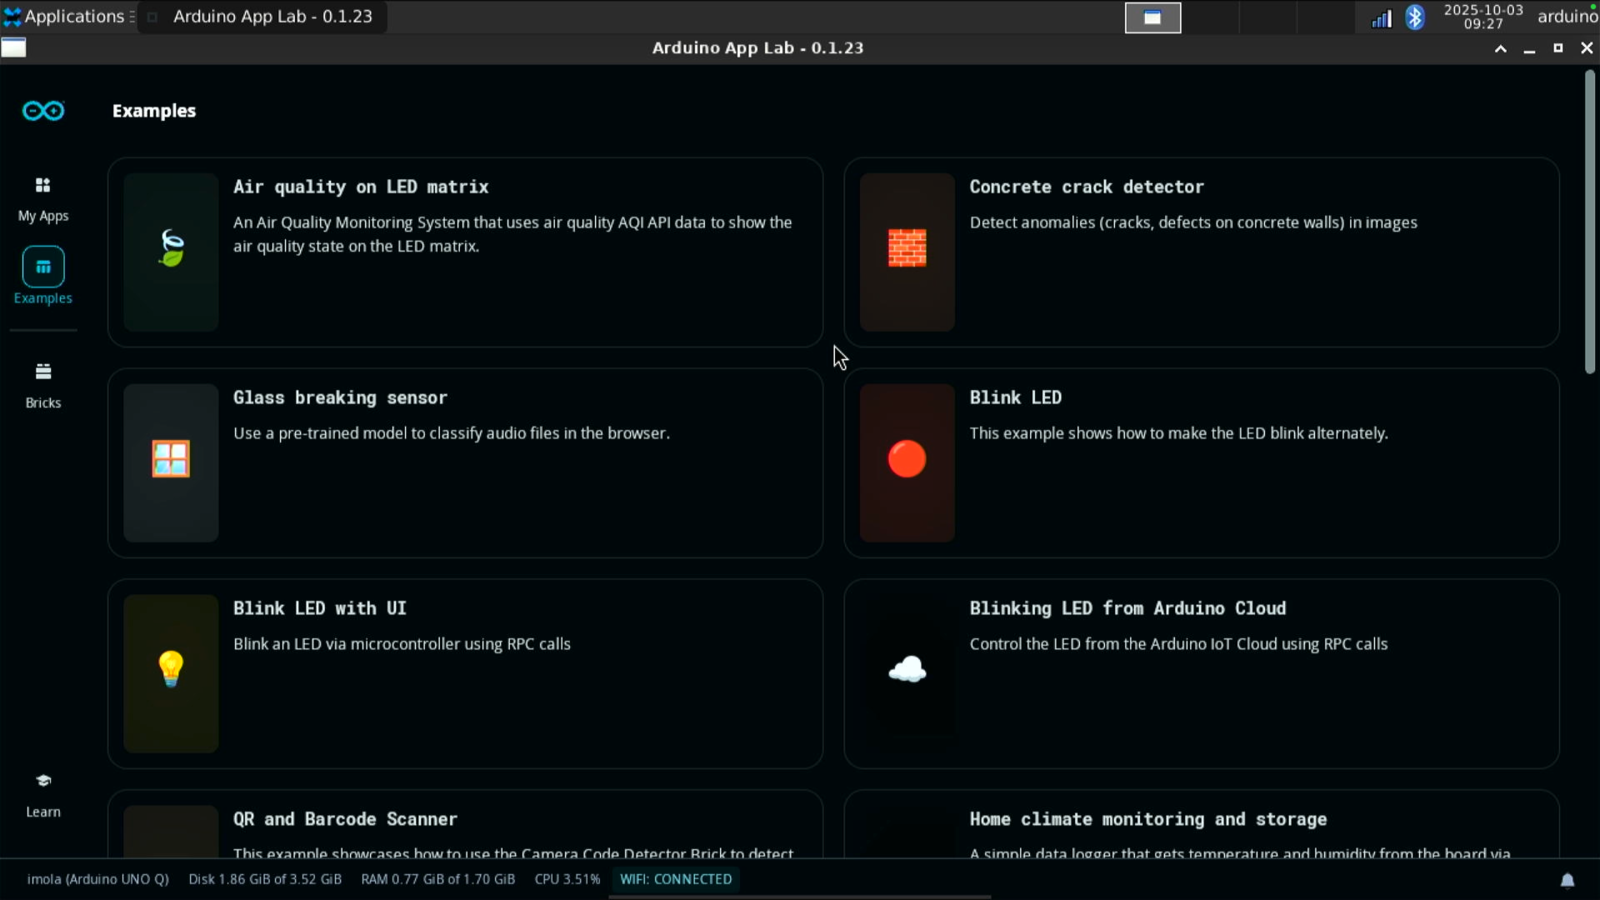Click the leaf icon of Air quality example
Image resolution: width=1600 pixels, height=900 pixels.
[171, 248]
